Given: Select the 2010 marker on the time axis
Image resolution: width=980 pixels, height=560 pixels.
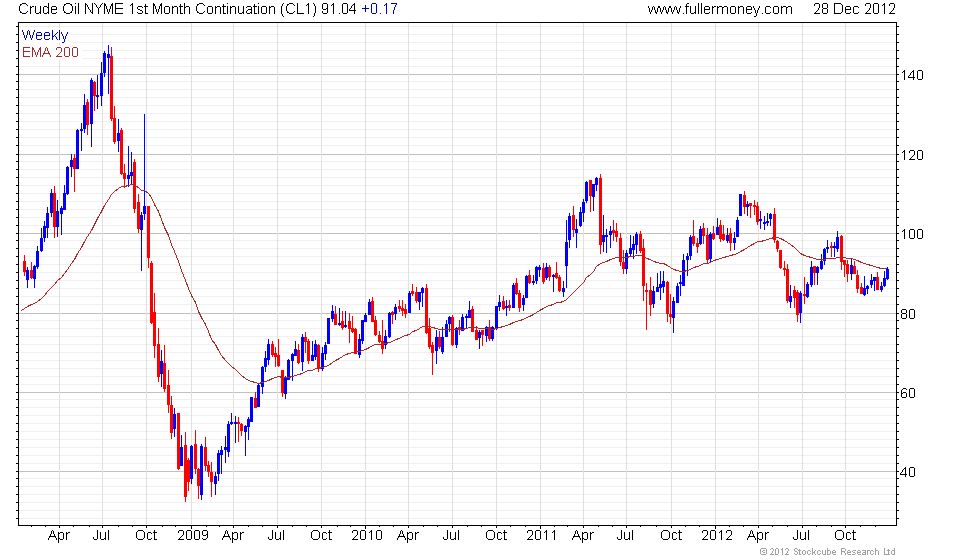Looking at the screenshot, I should (368, 535).
